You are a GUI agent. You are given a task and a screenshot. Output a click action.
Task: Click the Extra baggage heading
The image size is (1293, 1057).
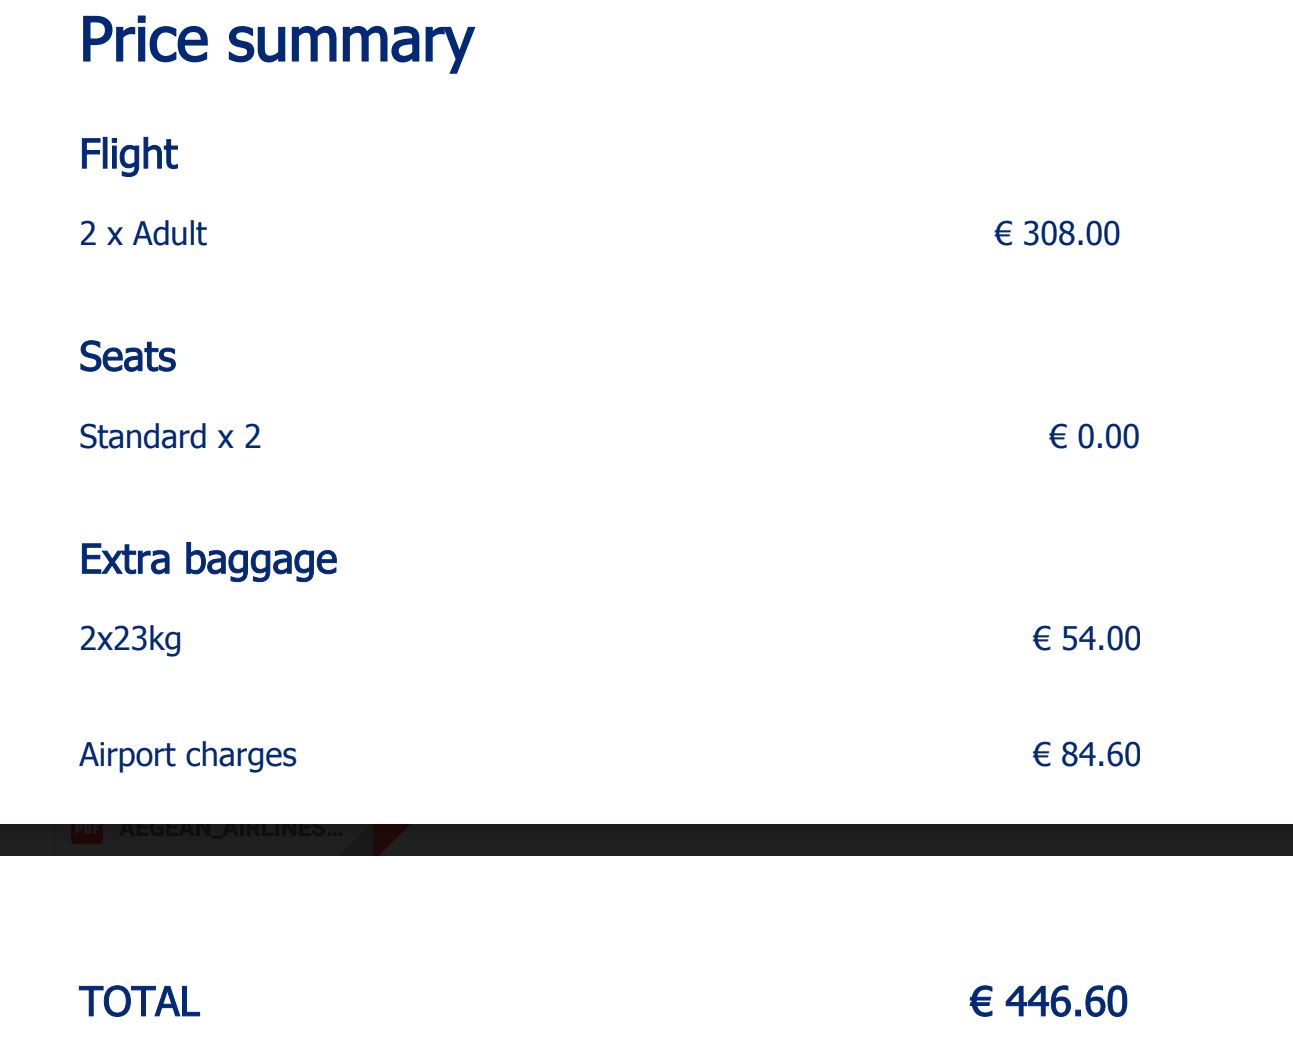(x=208, y=560)
